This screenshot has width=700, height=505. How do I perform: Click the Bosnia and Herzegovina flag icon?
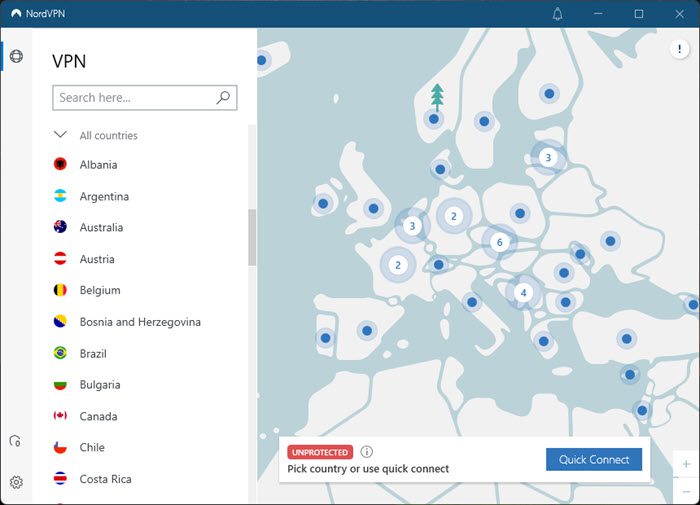tap(60, 321)
